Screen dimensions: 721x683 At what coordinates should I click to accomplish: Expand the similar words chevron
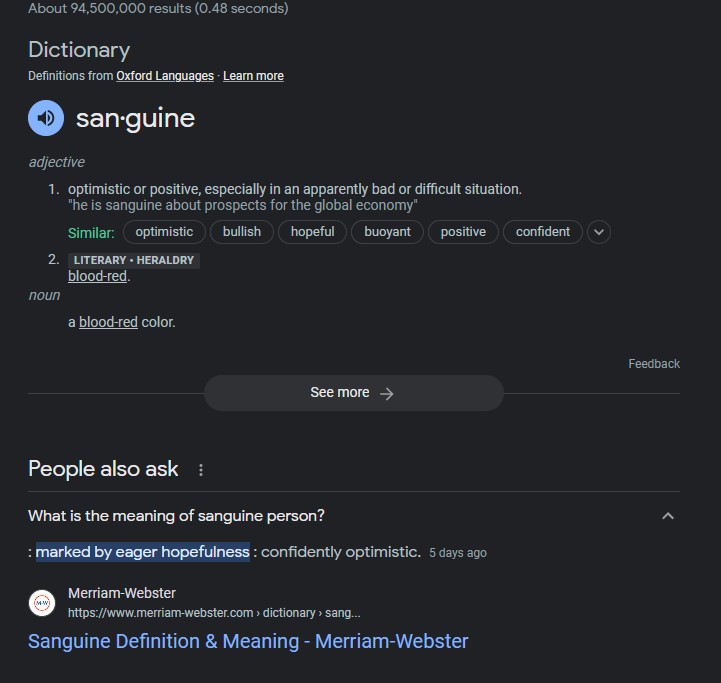click(x=599, y=232)
